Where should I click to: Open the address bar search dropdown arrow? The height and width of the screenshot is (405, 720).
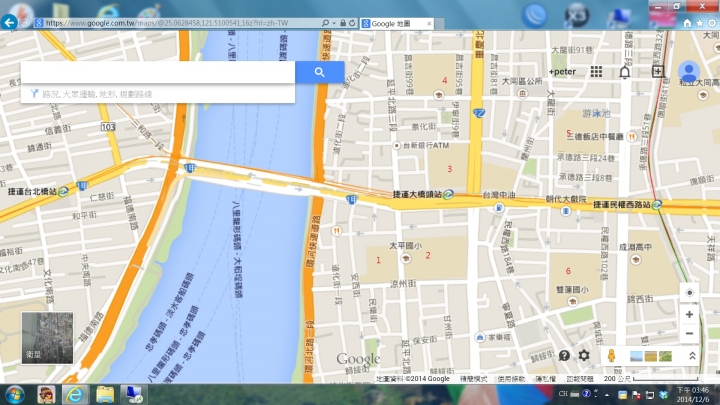(x=334, y=23)
